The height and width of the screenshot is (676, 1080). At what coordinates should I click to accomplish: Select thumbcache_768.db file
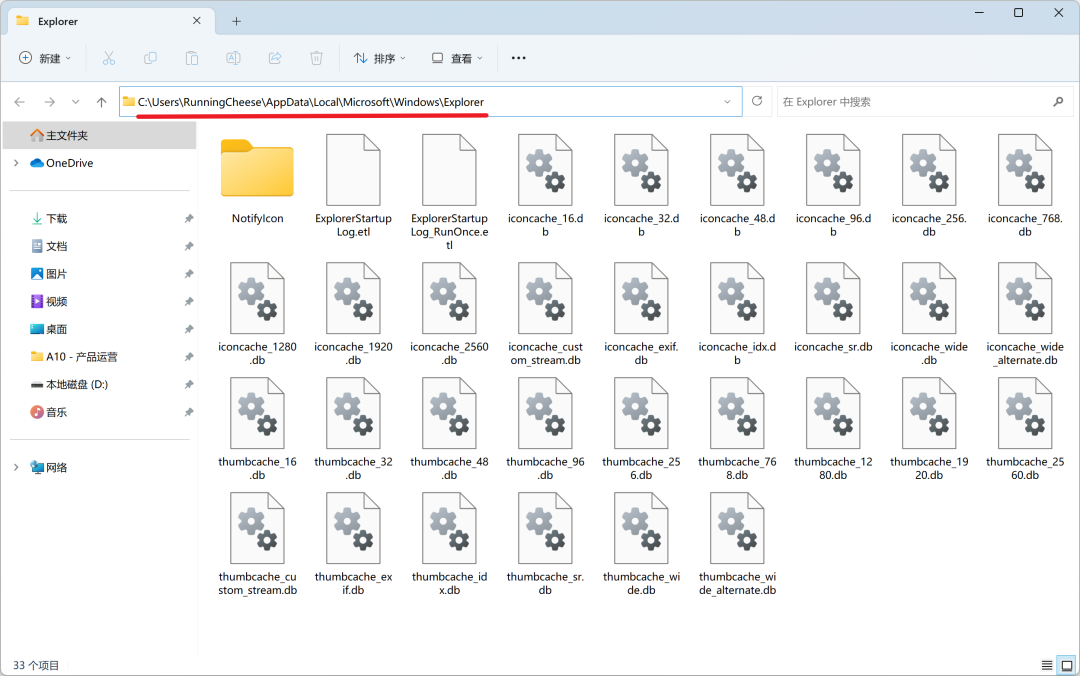(x=737, y=429)
